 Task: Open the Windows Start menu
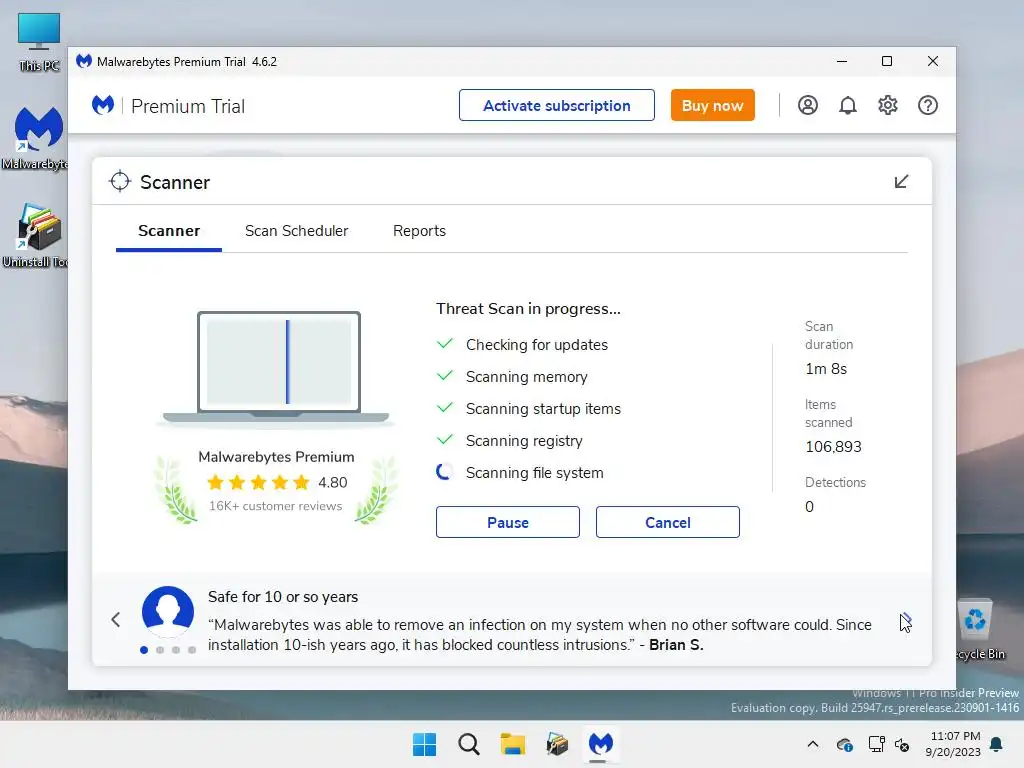point(424,744)
